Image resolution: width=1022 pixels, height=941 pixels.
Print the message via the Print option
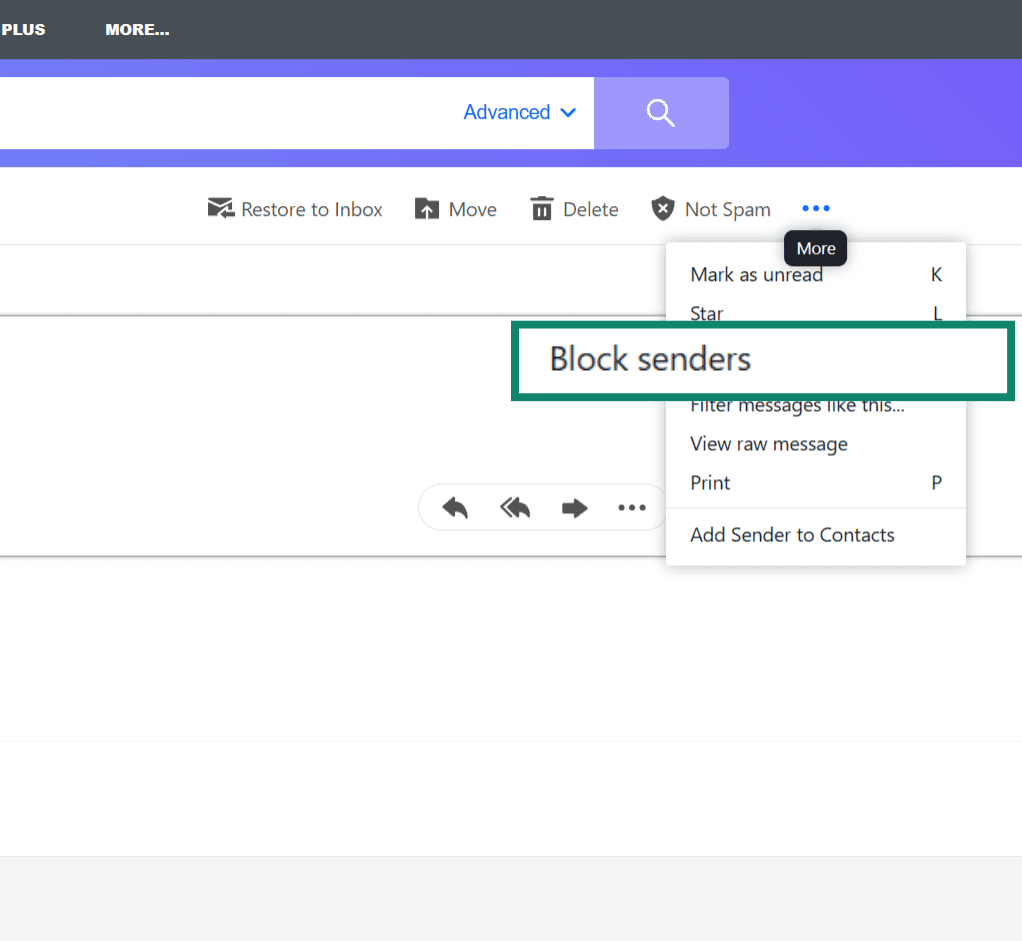[x=709, y=482]
